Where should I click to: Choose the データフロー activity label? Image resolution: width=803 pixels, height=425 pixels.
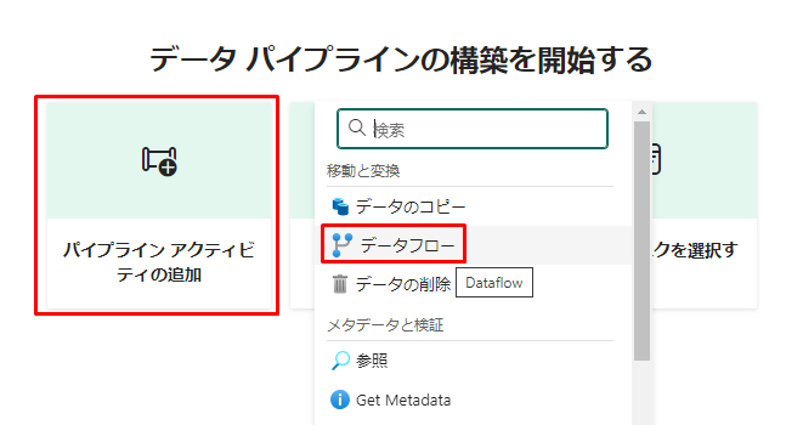407,245
